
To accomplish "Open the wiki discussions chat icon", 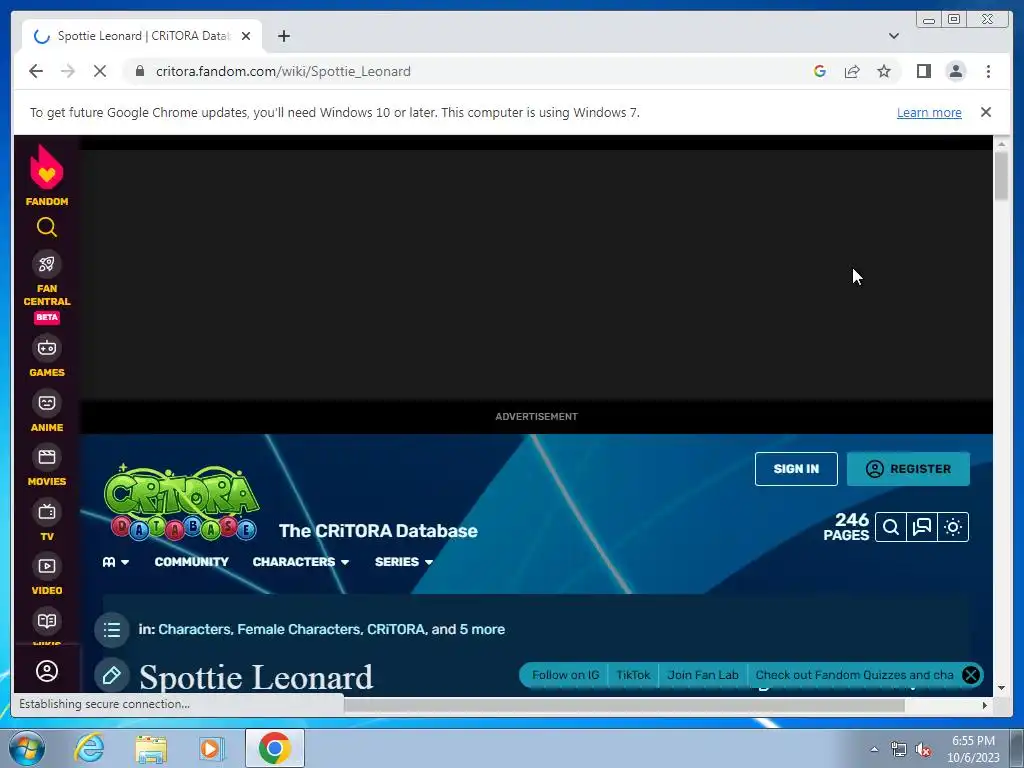I will click(921, 527).
